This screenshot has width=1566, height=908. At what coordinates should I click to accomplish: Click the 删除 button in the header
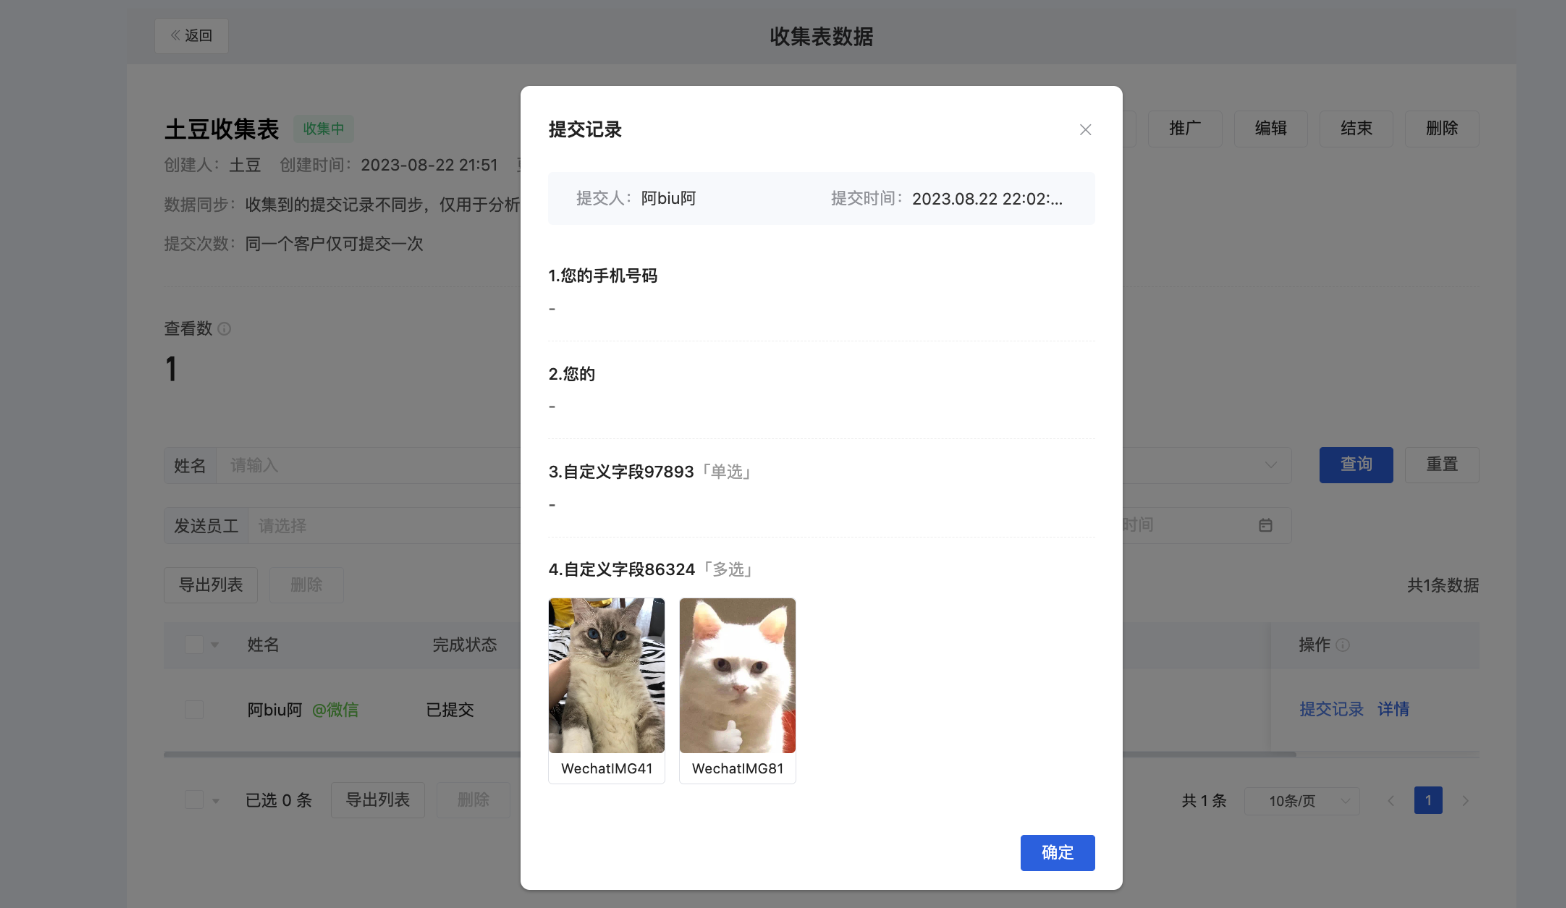pos(1442,128)
